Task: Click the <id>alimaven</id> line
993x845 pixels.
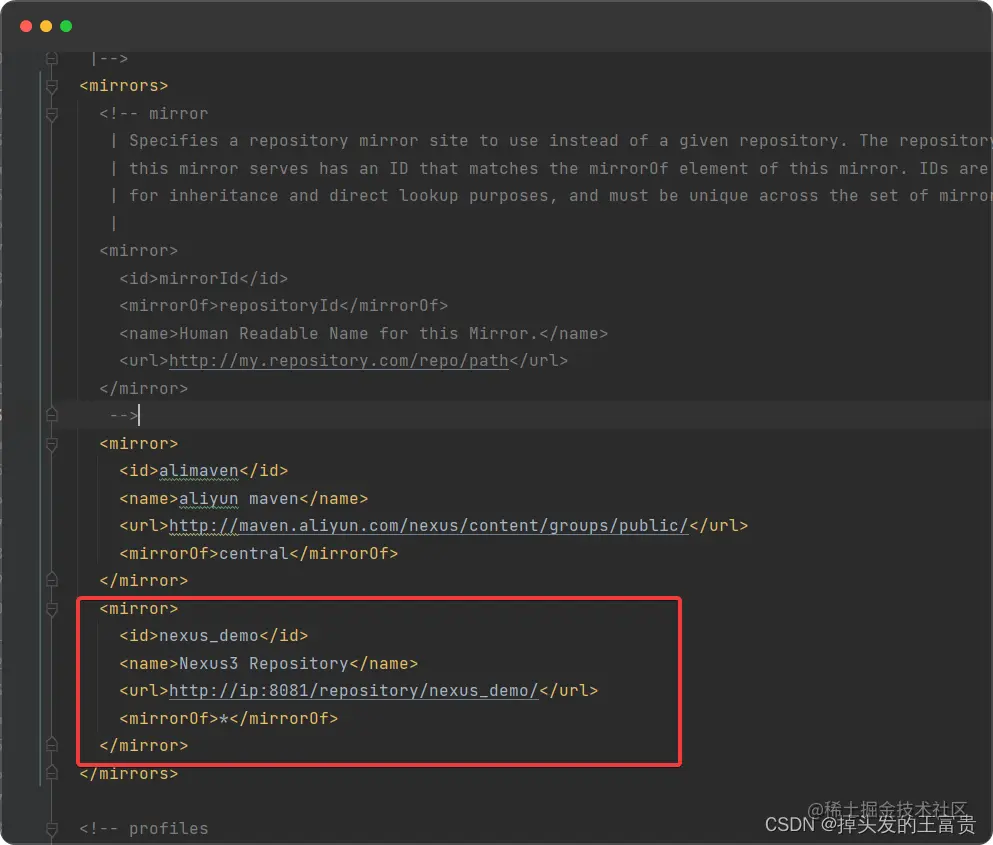Action: [204, 471]
